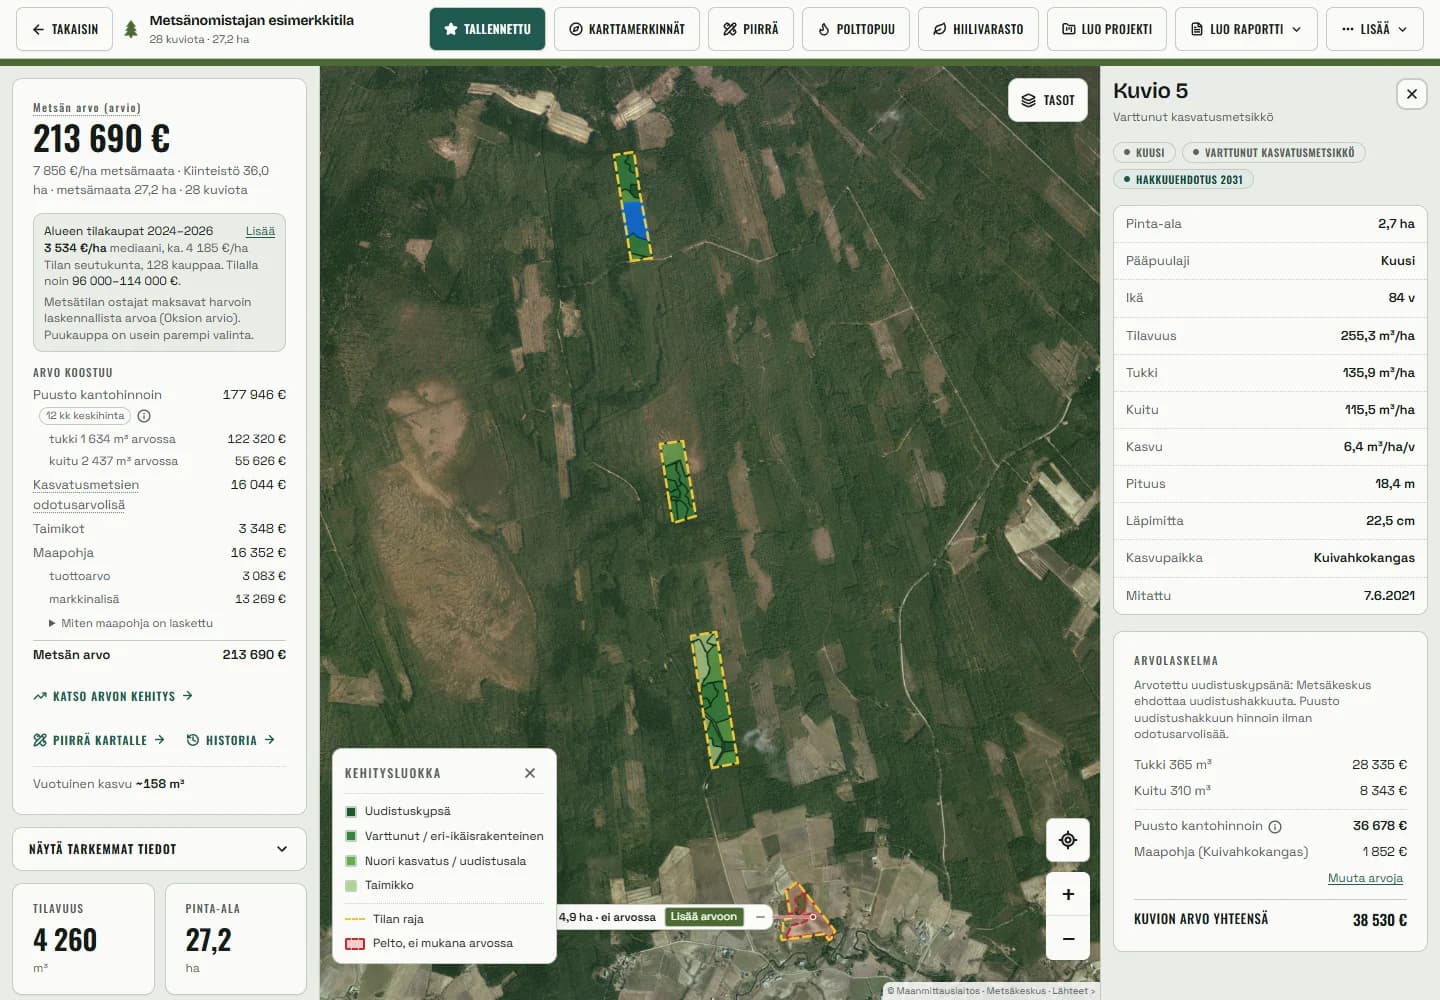Click the info icon beside 12 kk keskihinta
Screen dimensions: 1440x1000
144,416
